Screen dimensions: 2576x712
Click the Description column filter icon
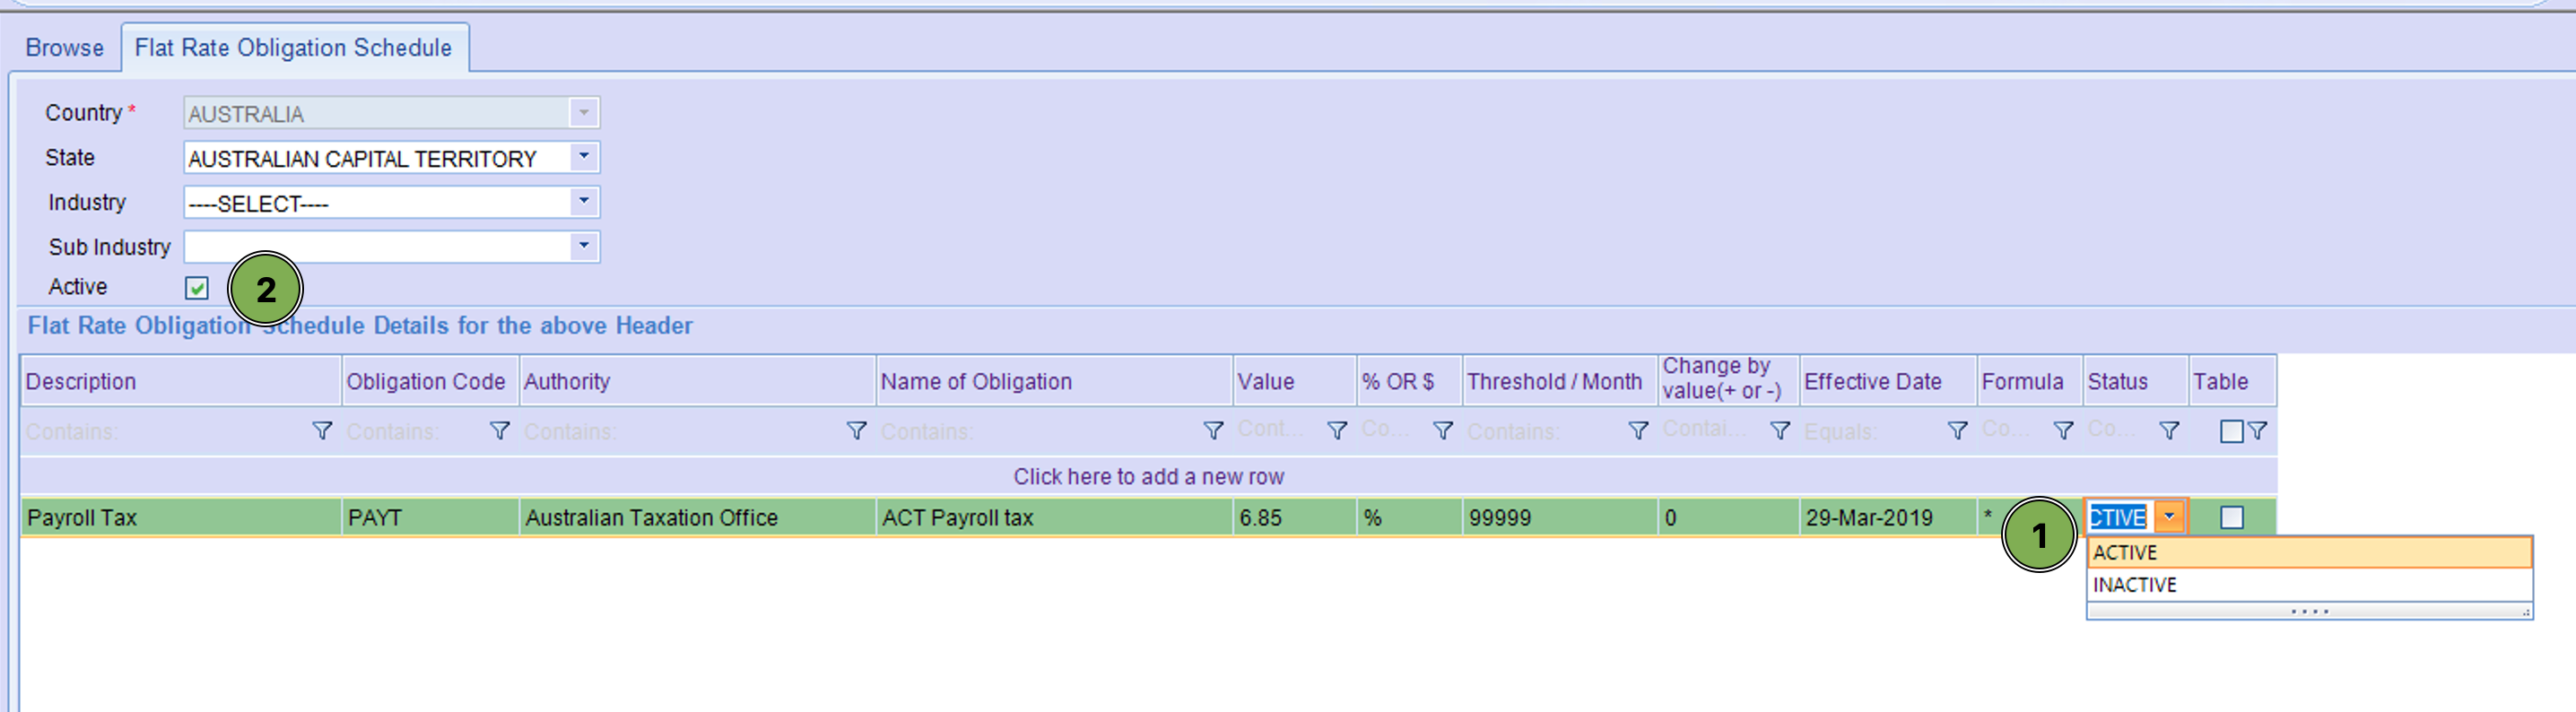[321, 431]
